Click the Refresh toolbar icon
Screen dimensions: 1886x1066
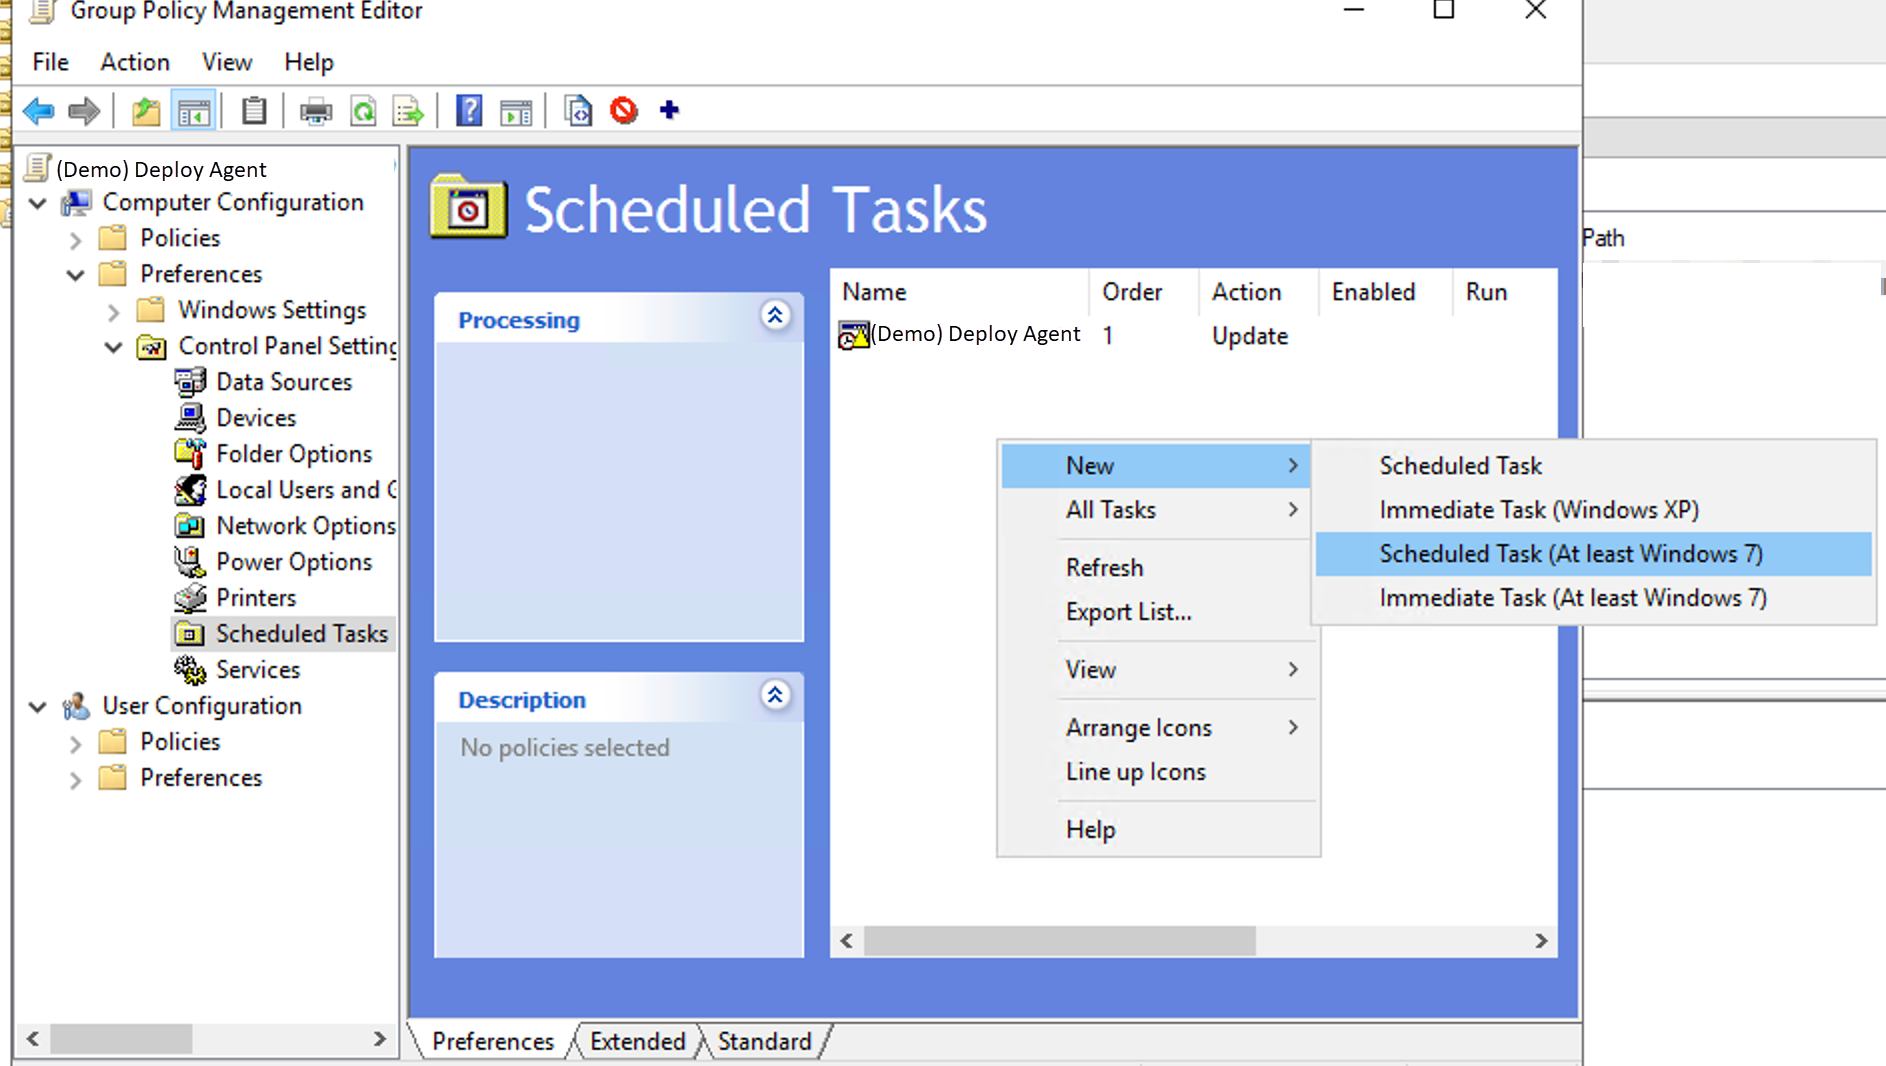click(x=363, y=111)
